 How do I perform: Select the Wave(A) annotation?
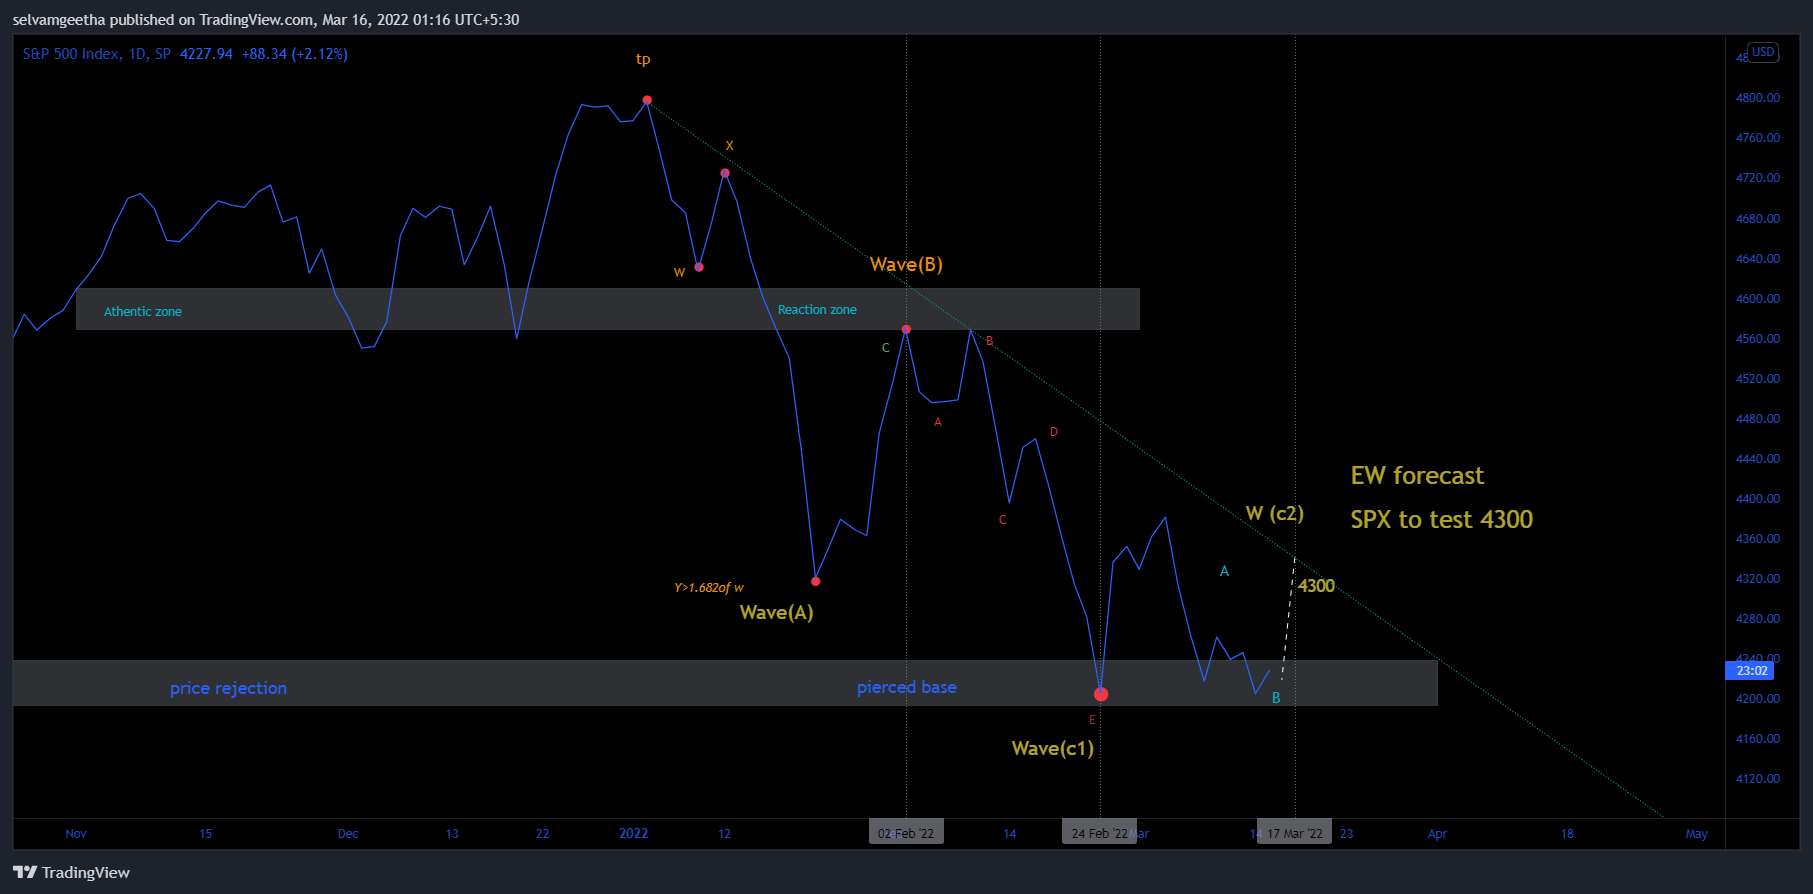click(x=776, y=612)
